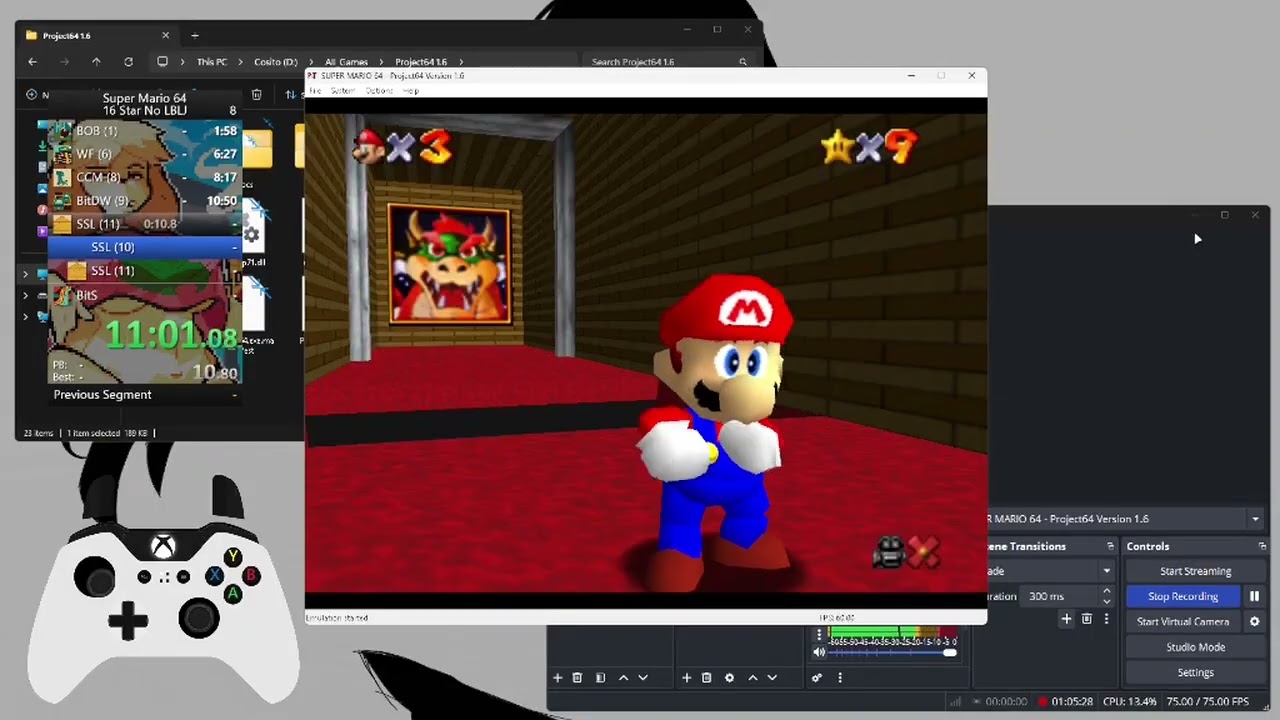The image size is (1280, 720).
Task: Click the Explorer search magnifier icon
Action: 743,62
